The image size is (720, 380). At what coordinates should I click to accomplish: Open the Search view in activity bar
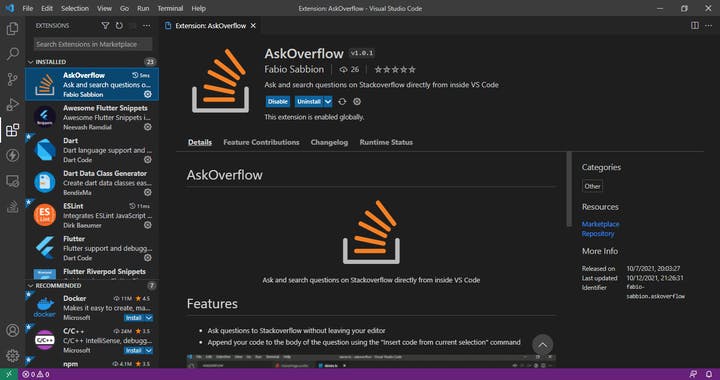[12, 54]
